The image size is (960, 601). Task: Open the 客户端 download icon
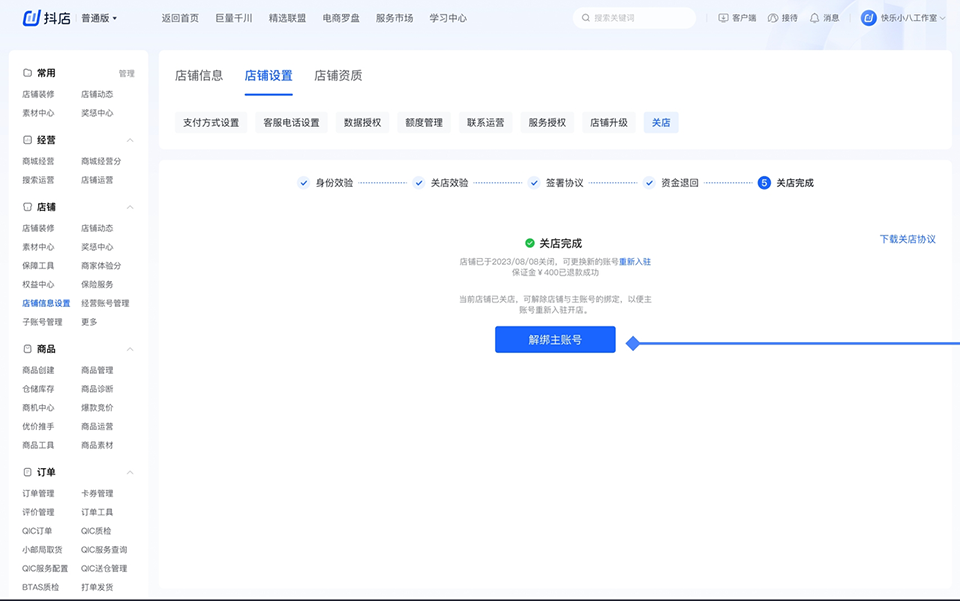[724, 18]
